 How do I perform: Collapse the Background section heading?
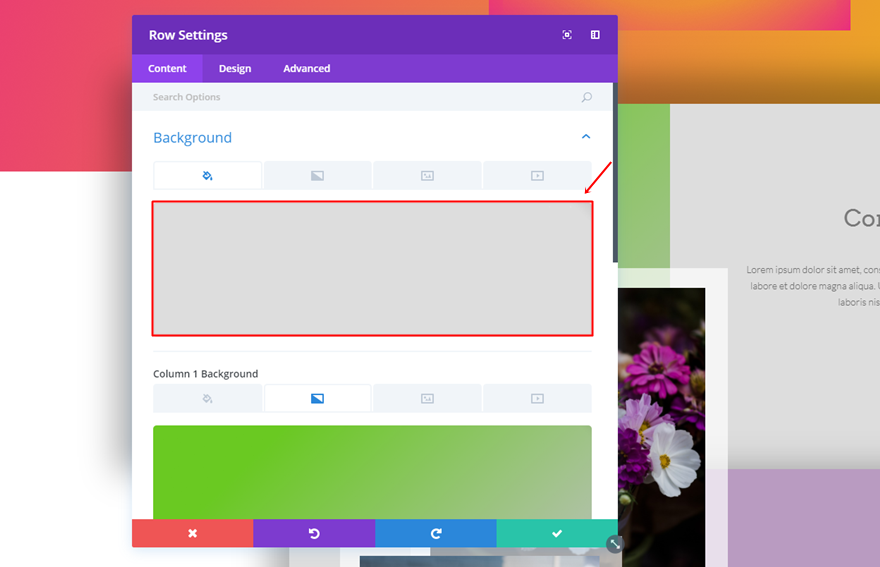[192, 138]
